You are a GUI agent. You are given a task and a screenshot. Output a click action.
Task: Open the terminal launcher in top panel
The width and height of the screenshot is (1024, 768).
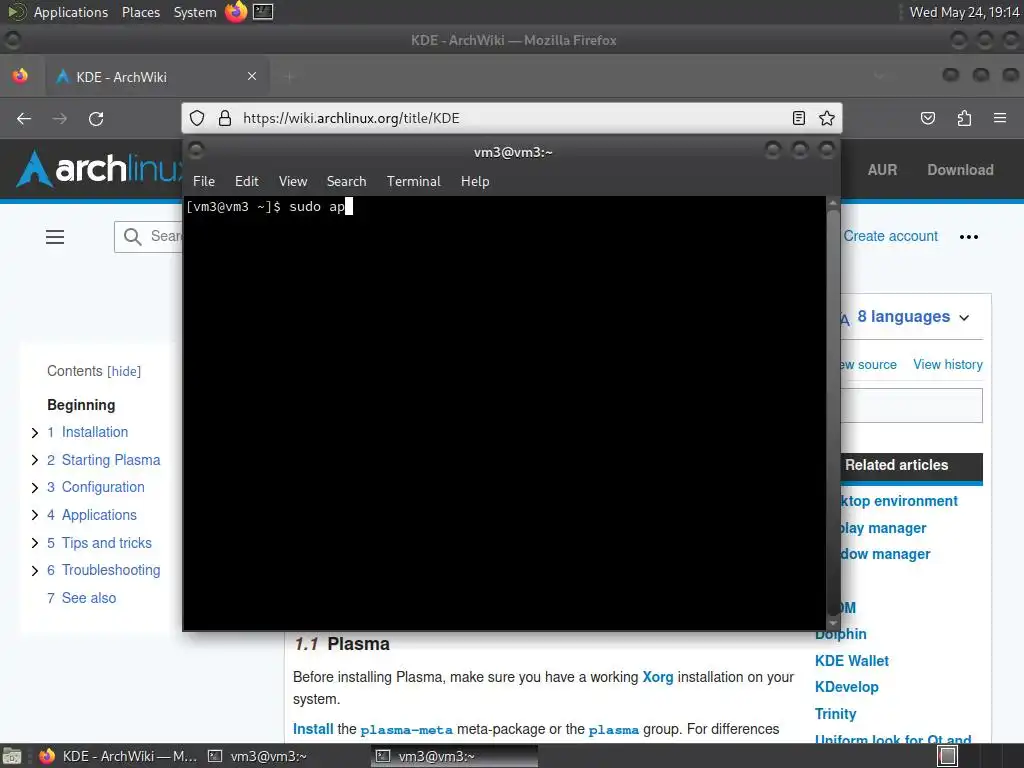263,12
